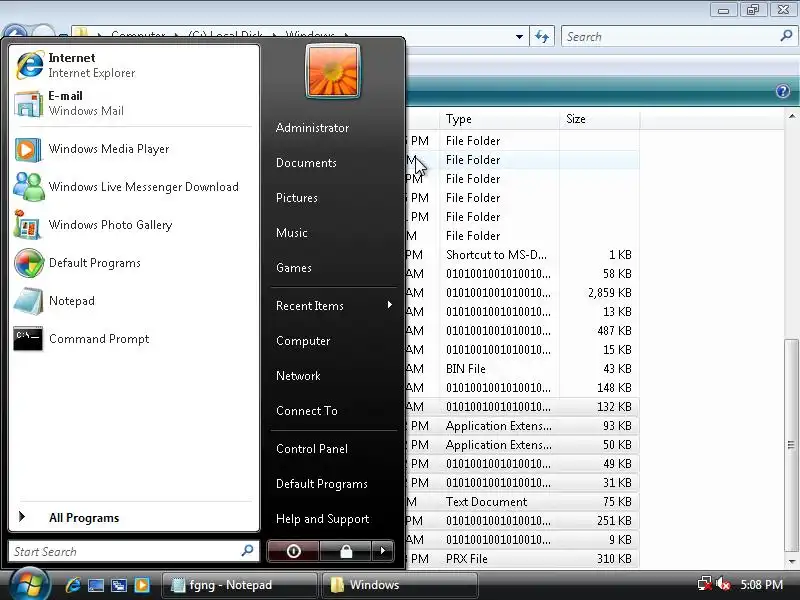The width and height of the screenshot is (800, 600).
Task: Select the BIN File row
Action: pyautogui.click(x=522, y=369)
